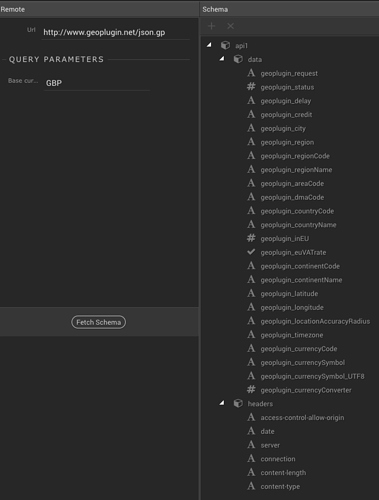Viewport: 379px width, 500px height.
Task: Click the number type icon of geoplugin_inEU
Action: click(x=251, y=238)
